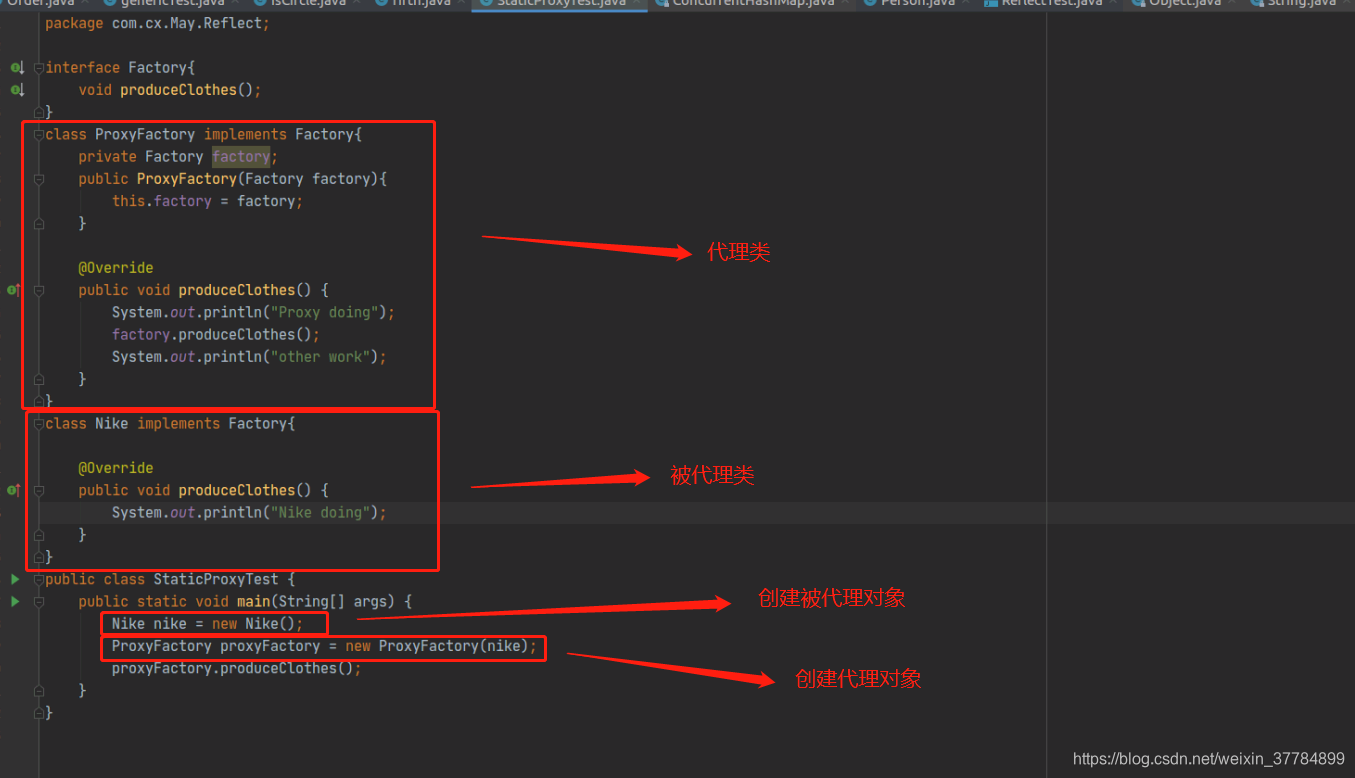This screenshot has width=1355, height=778.
Task: Click 'Nike' name in class Nike declaration
Action: pyautogui.click(x=112, y=424)
